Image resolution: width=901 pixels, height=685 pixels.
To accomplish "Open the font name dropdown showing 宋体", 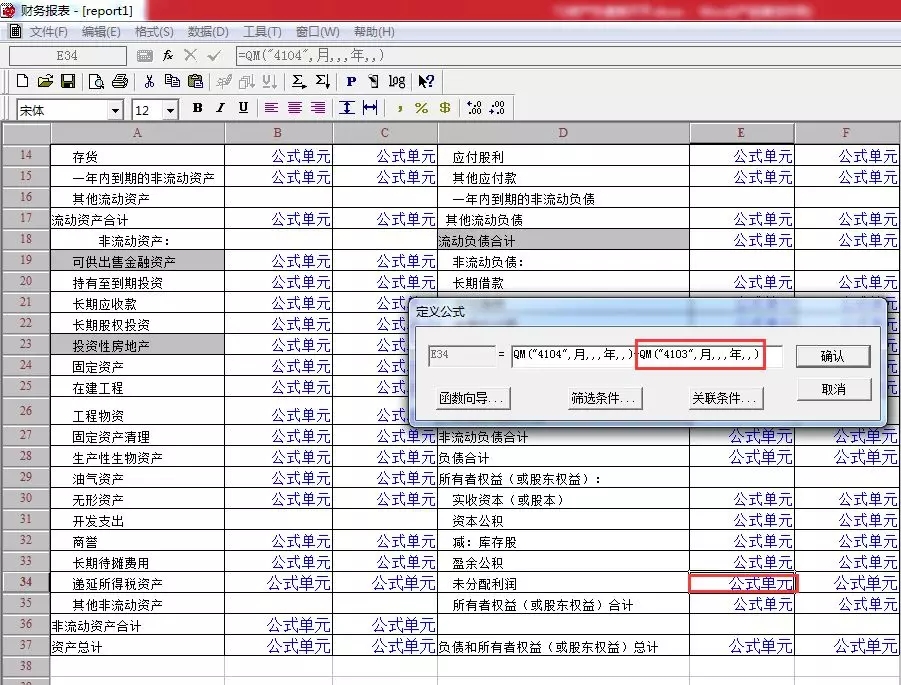I will click(x=116, y=108).
